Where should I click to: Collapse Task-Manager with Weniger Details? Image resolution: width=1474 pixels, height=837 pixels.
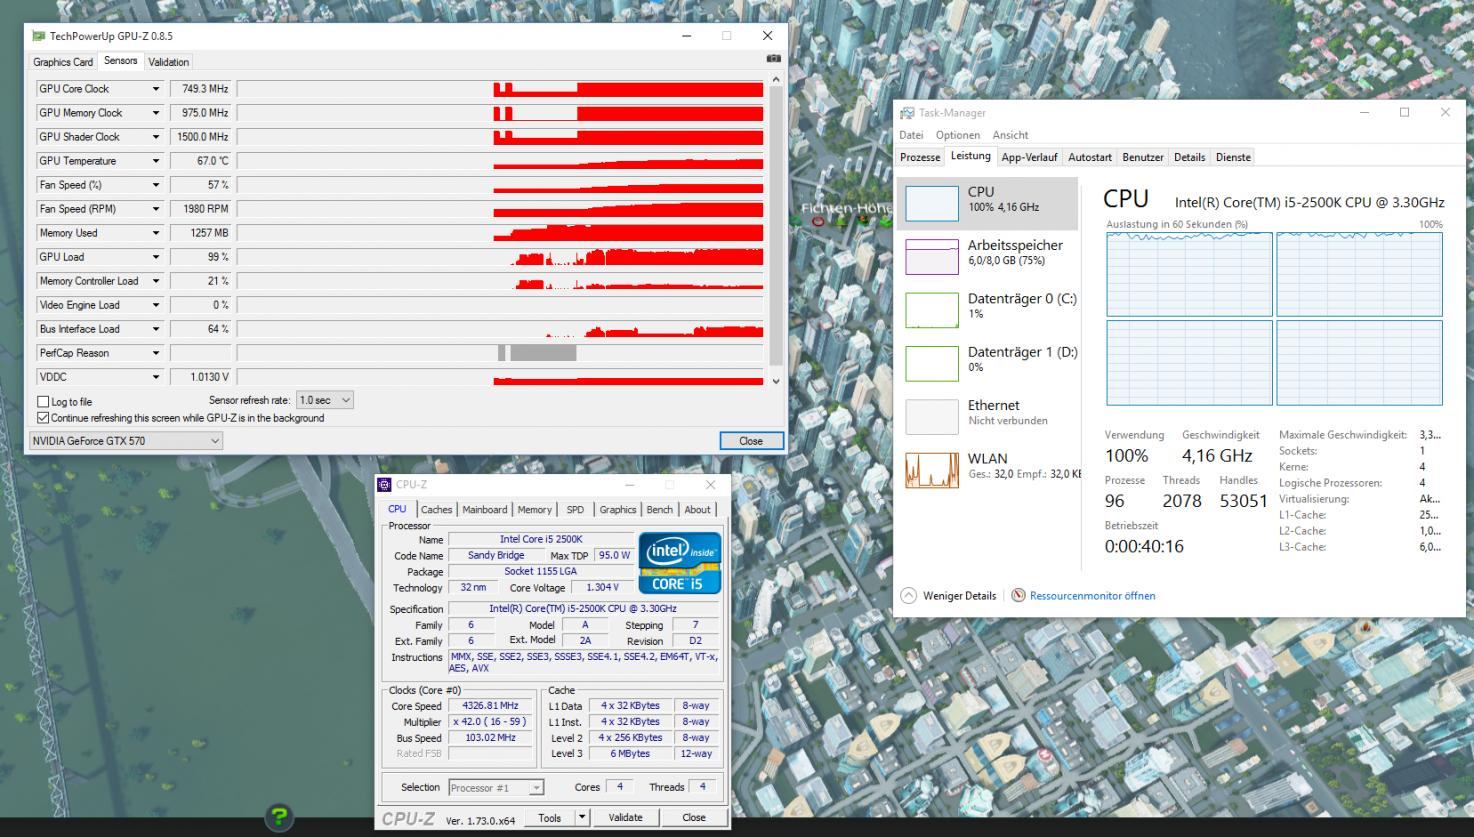(949, 596)
